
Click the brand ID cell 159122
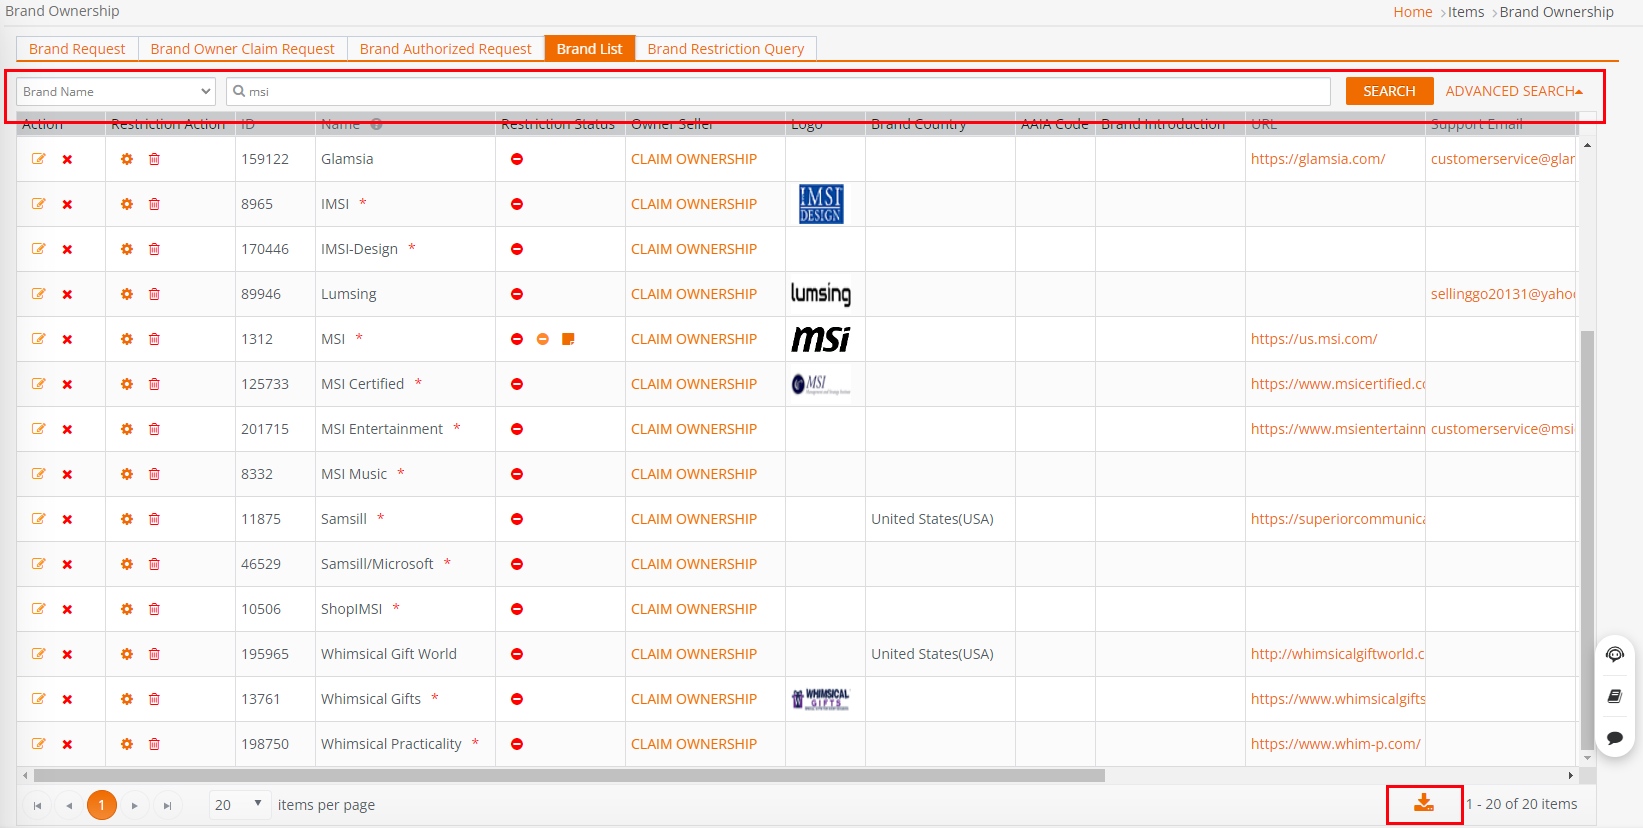pyautogui.click(x=265, y=159)
